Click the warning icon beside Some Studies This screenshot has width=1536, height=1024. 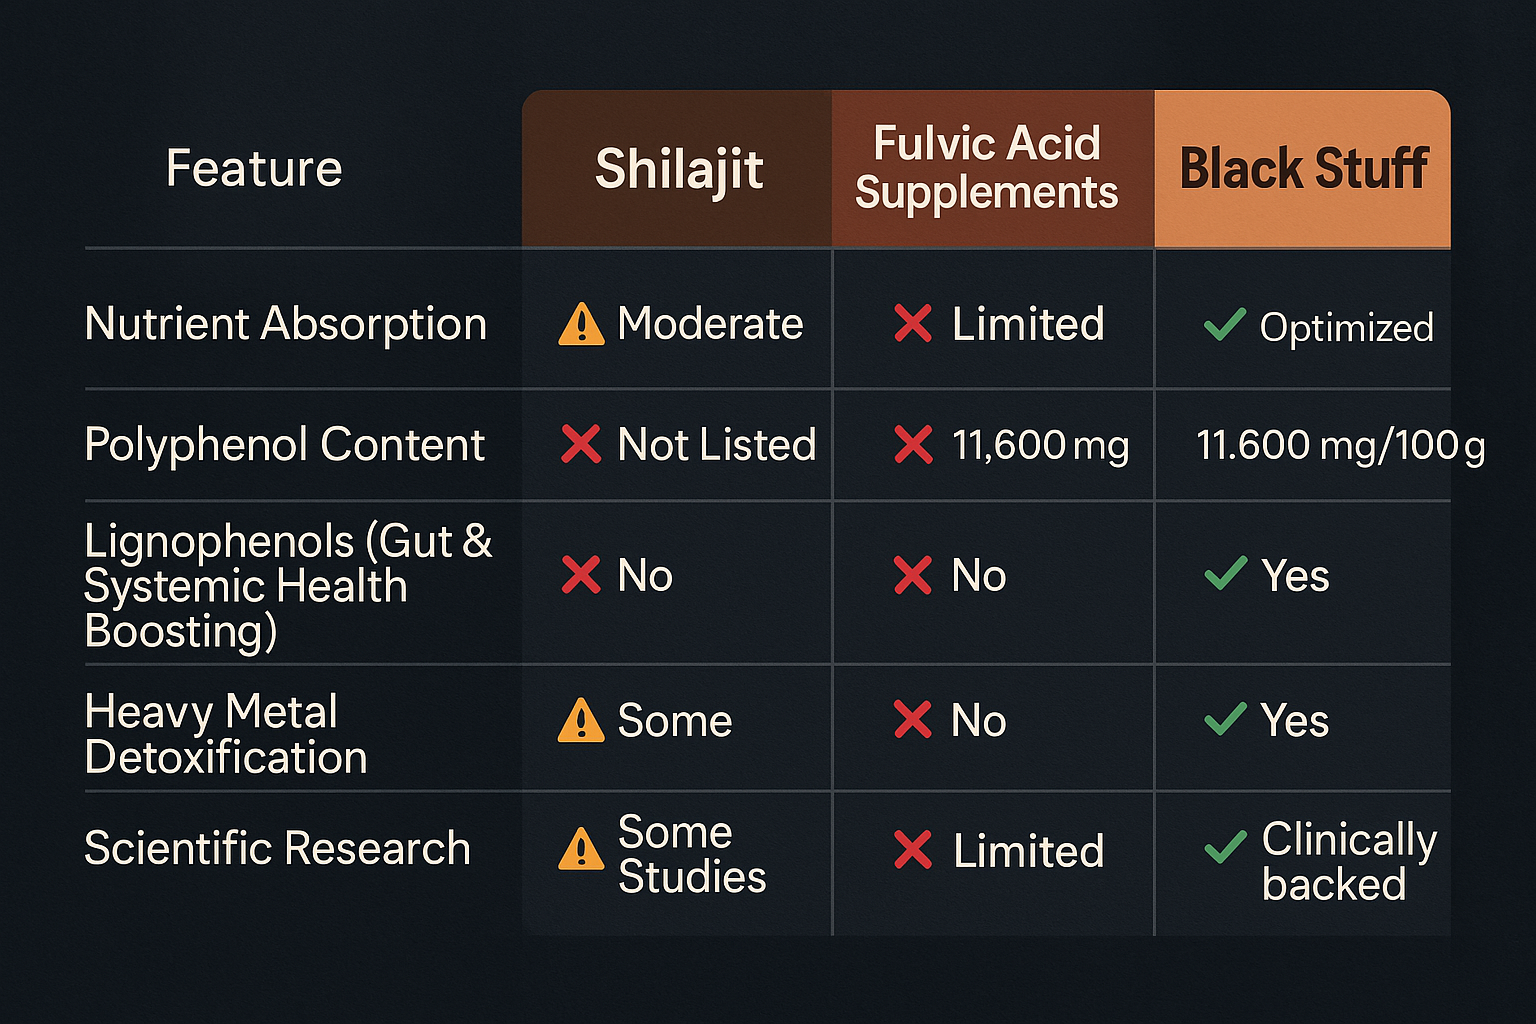coord(581,850)
